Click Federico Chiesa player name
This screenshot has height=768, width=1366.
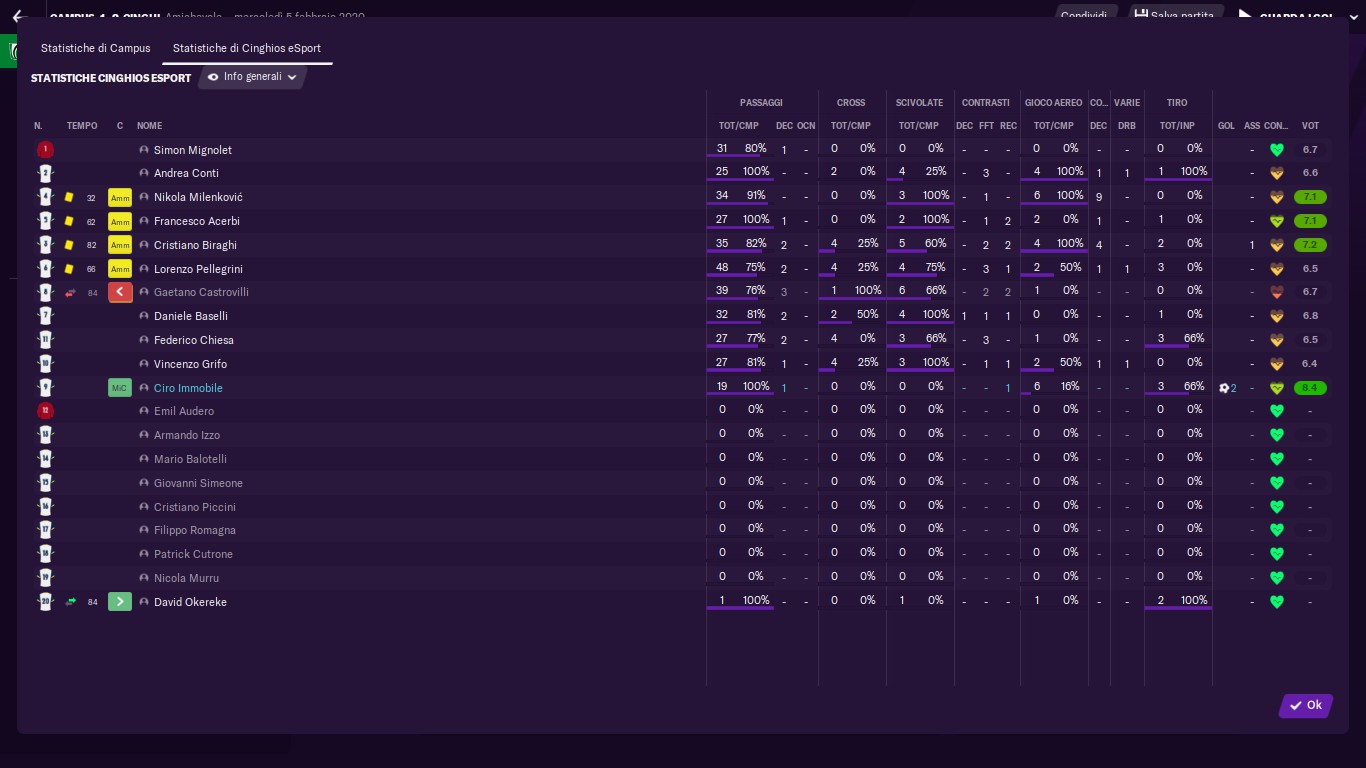point(193,340)
